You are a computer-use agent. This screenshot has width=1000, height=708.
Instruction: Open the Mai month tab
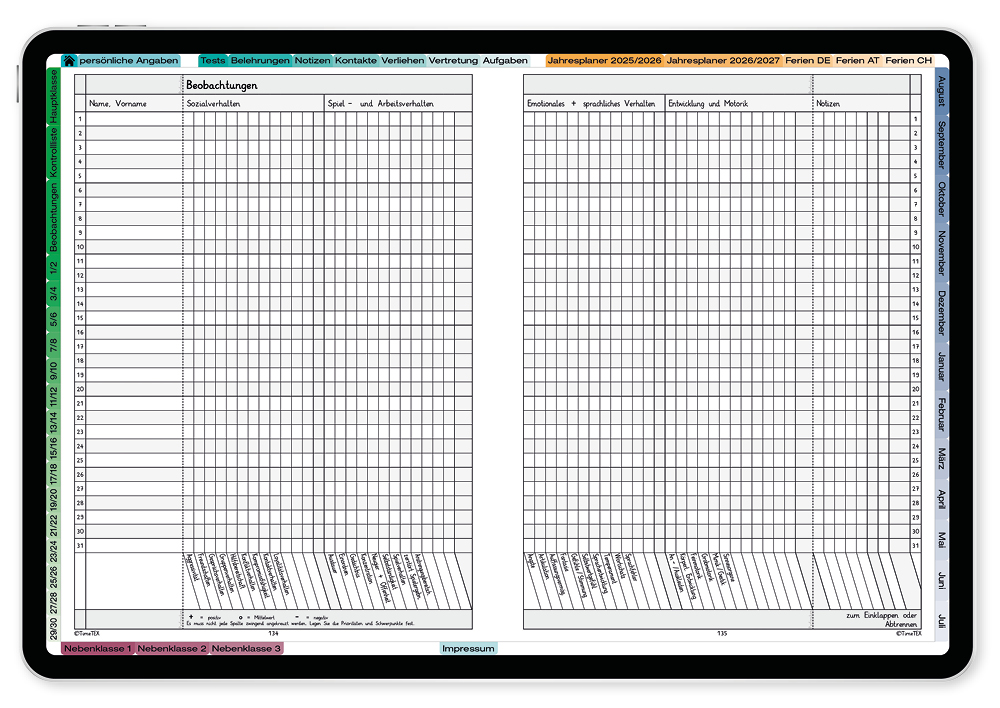click(x=941, y=540)
